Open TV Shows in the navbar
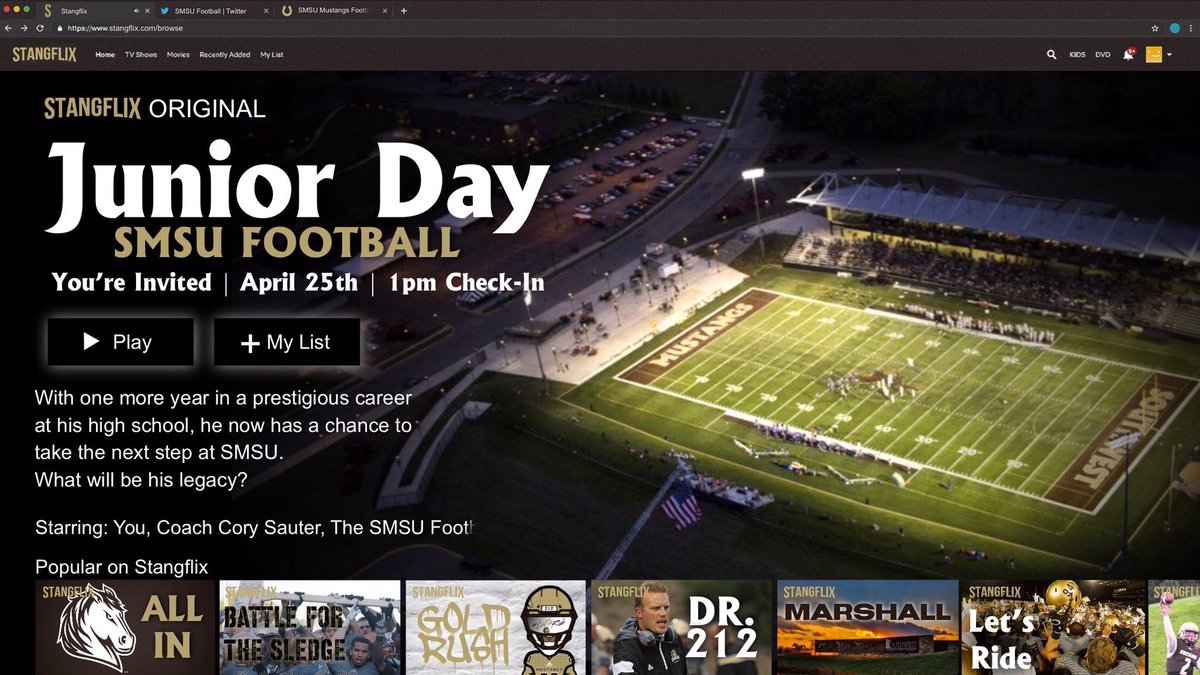Image resolution: width=1200 pixels, height=675 pixels. [141, 55]
